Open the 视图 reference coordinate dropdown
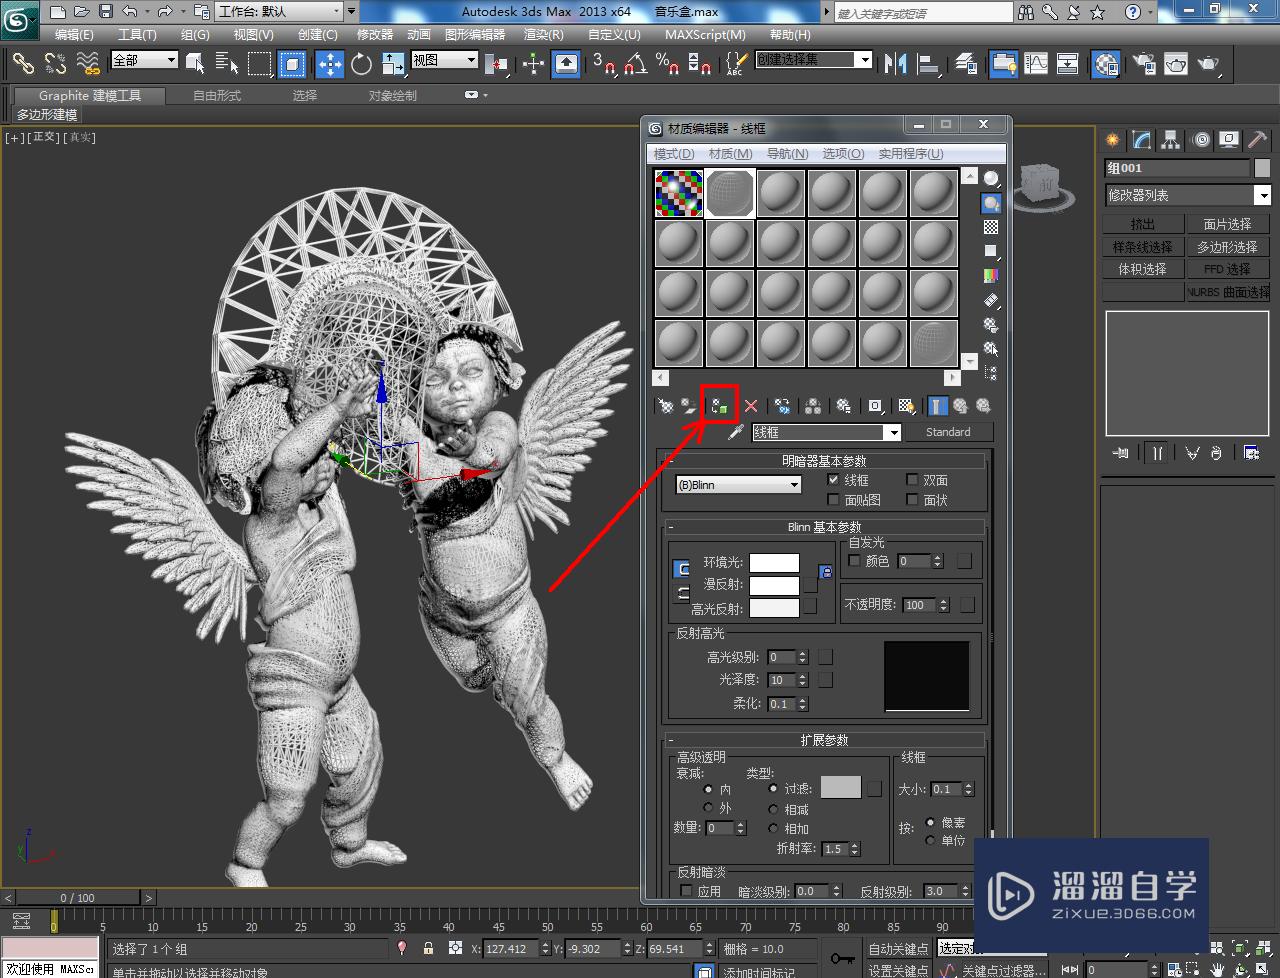 click(445, 60)
